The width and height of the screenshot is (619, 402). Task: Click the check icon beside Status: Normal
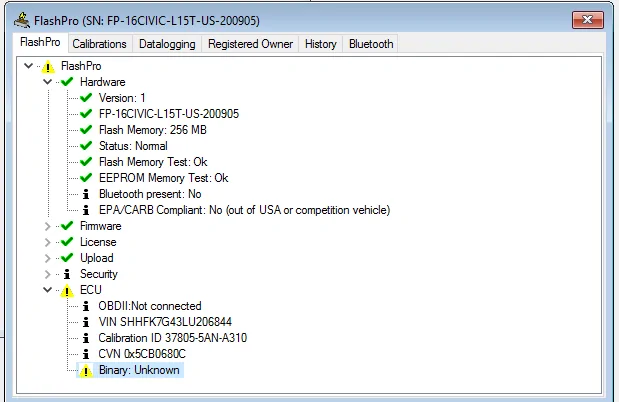[86, 146]
